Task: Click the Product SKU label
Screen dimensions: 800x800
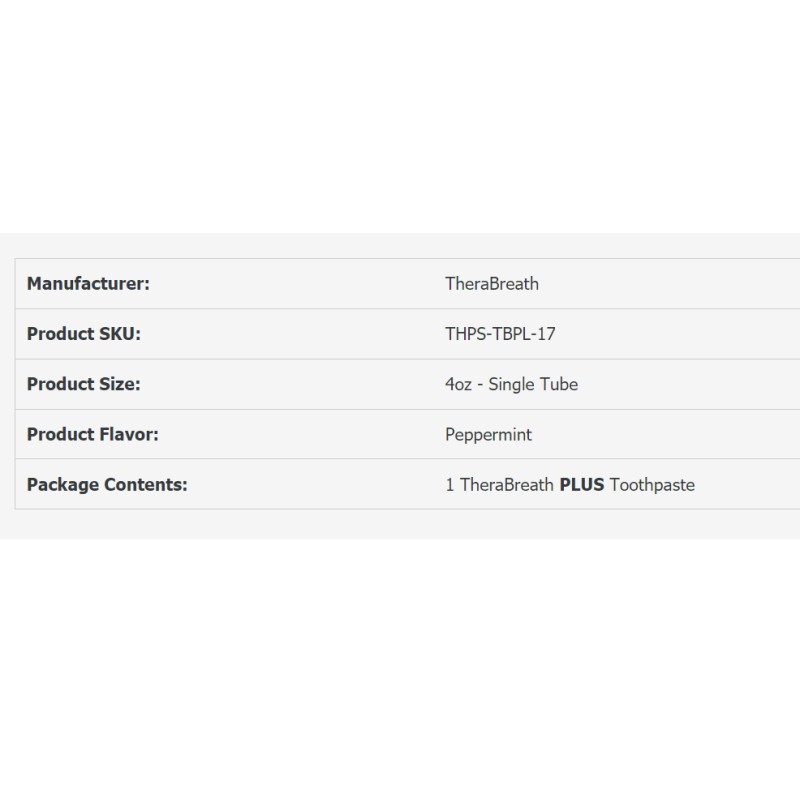Action: (x=84, y=334)
